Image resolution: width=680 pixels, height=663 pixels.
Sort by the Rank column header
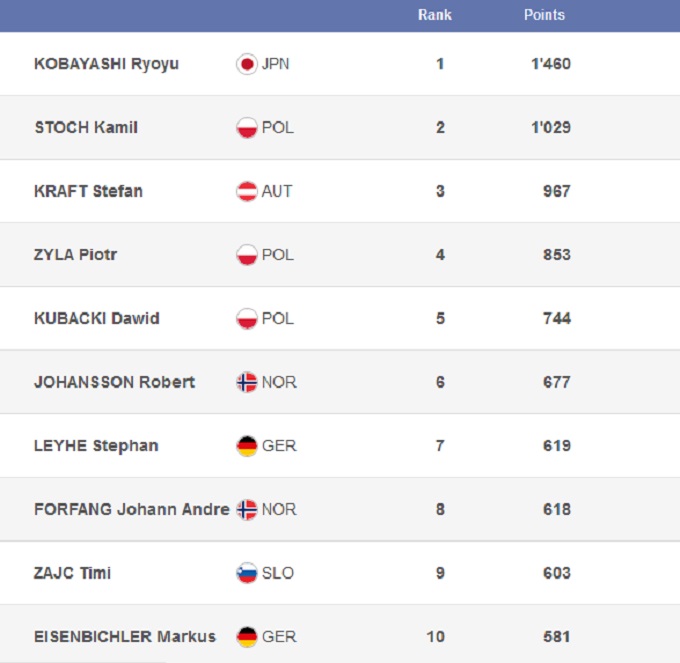click(435, 15)
